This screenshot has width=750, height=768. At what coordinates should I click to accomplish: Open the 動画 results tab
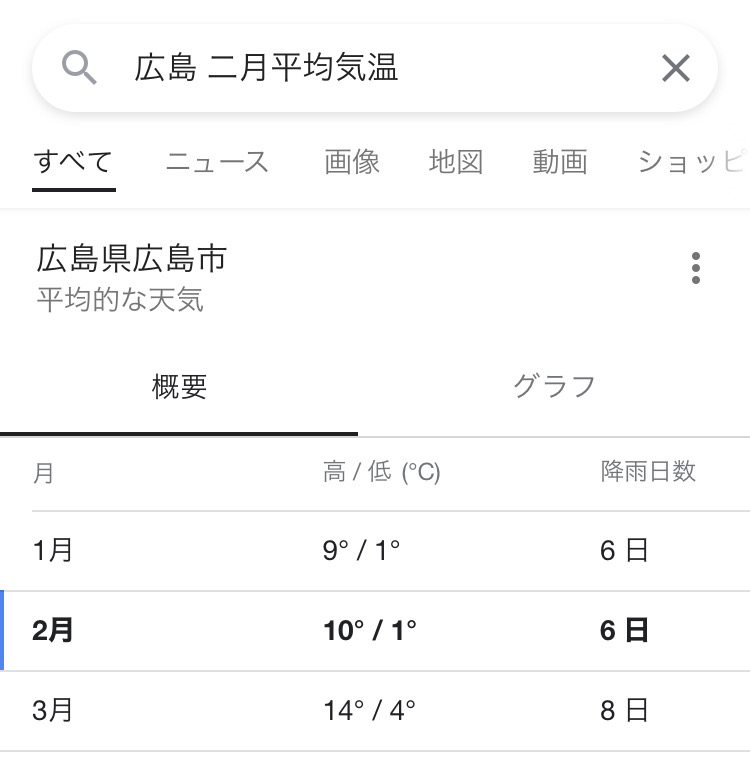pyautogui.click(x=560, y=162)
